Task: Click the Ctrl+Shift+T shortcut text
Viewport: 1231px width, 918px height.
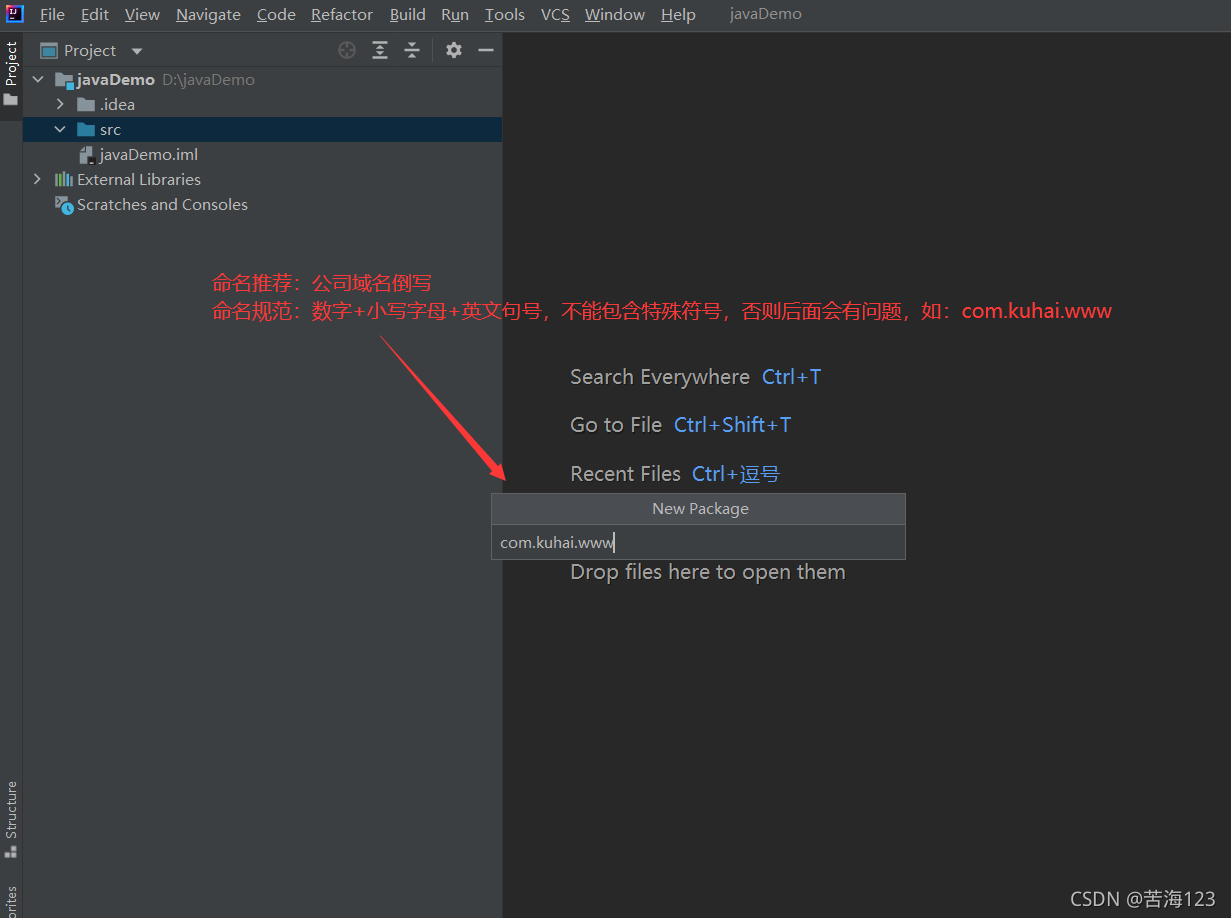Action: pos(732,425)
